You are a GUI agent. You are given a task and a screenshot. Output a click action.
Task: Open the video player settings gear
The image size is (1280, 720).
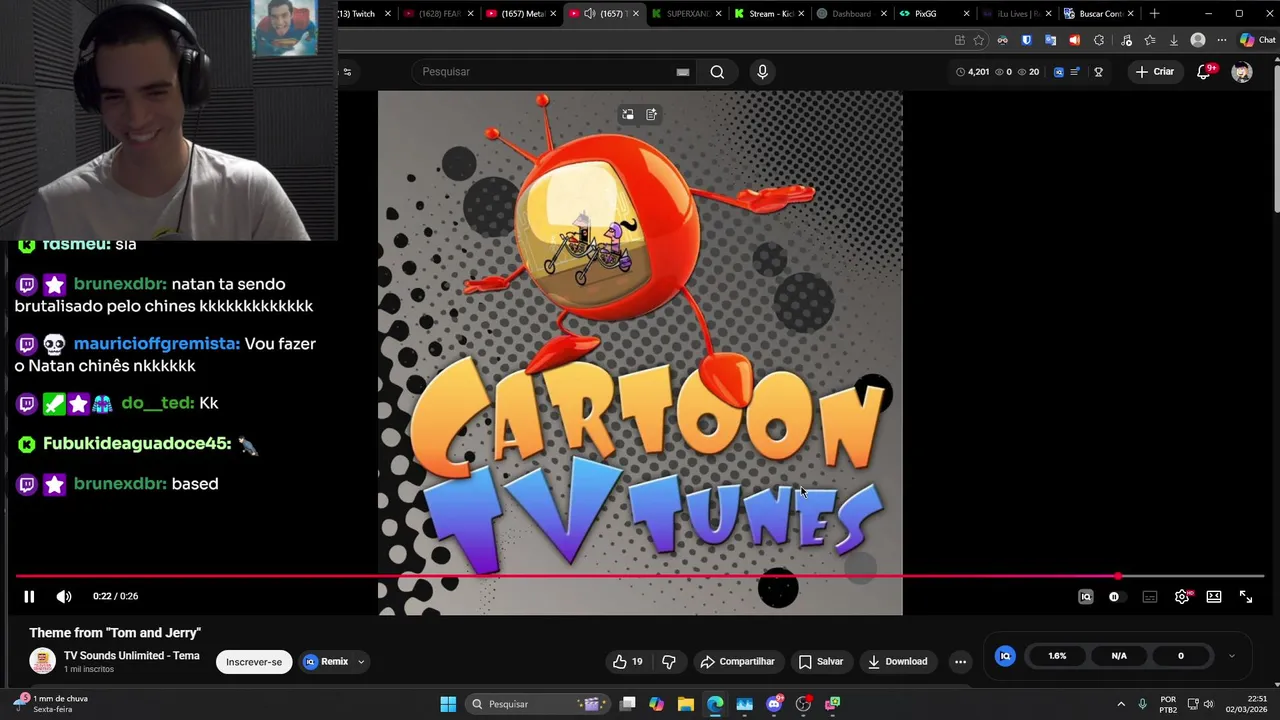(1182, 597)
